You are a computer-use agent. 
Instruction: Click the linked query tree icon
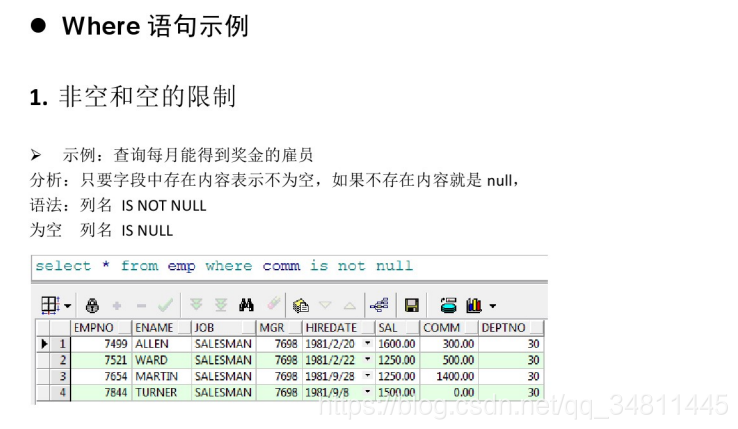[379, 306]
